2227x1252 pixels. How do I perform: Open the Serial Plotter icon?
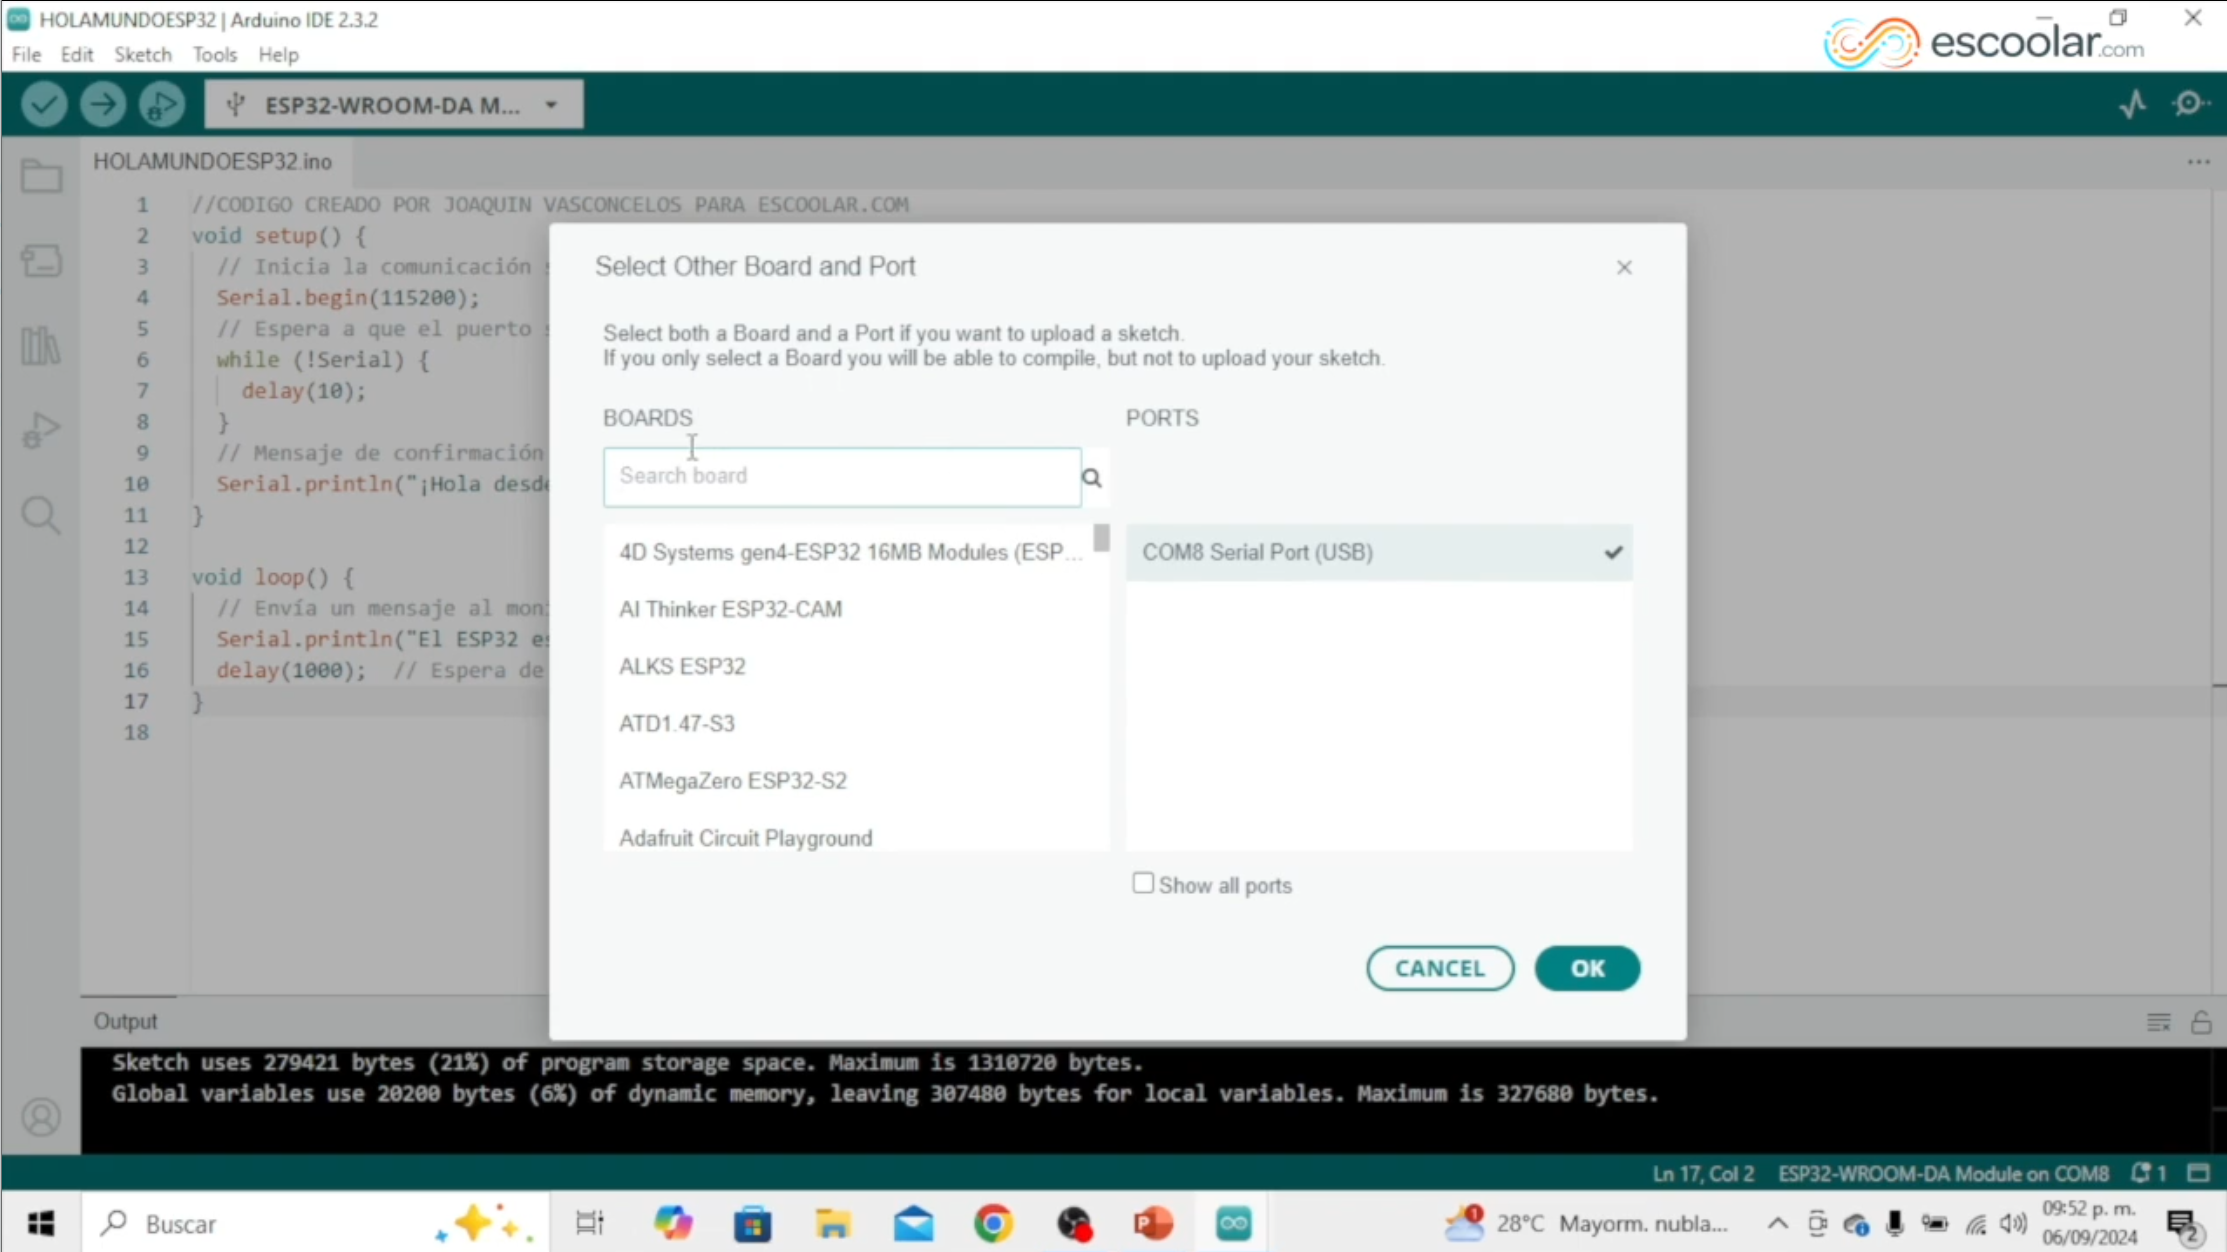(x=2132, y=104)
